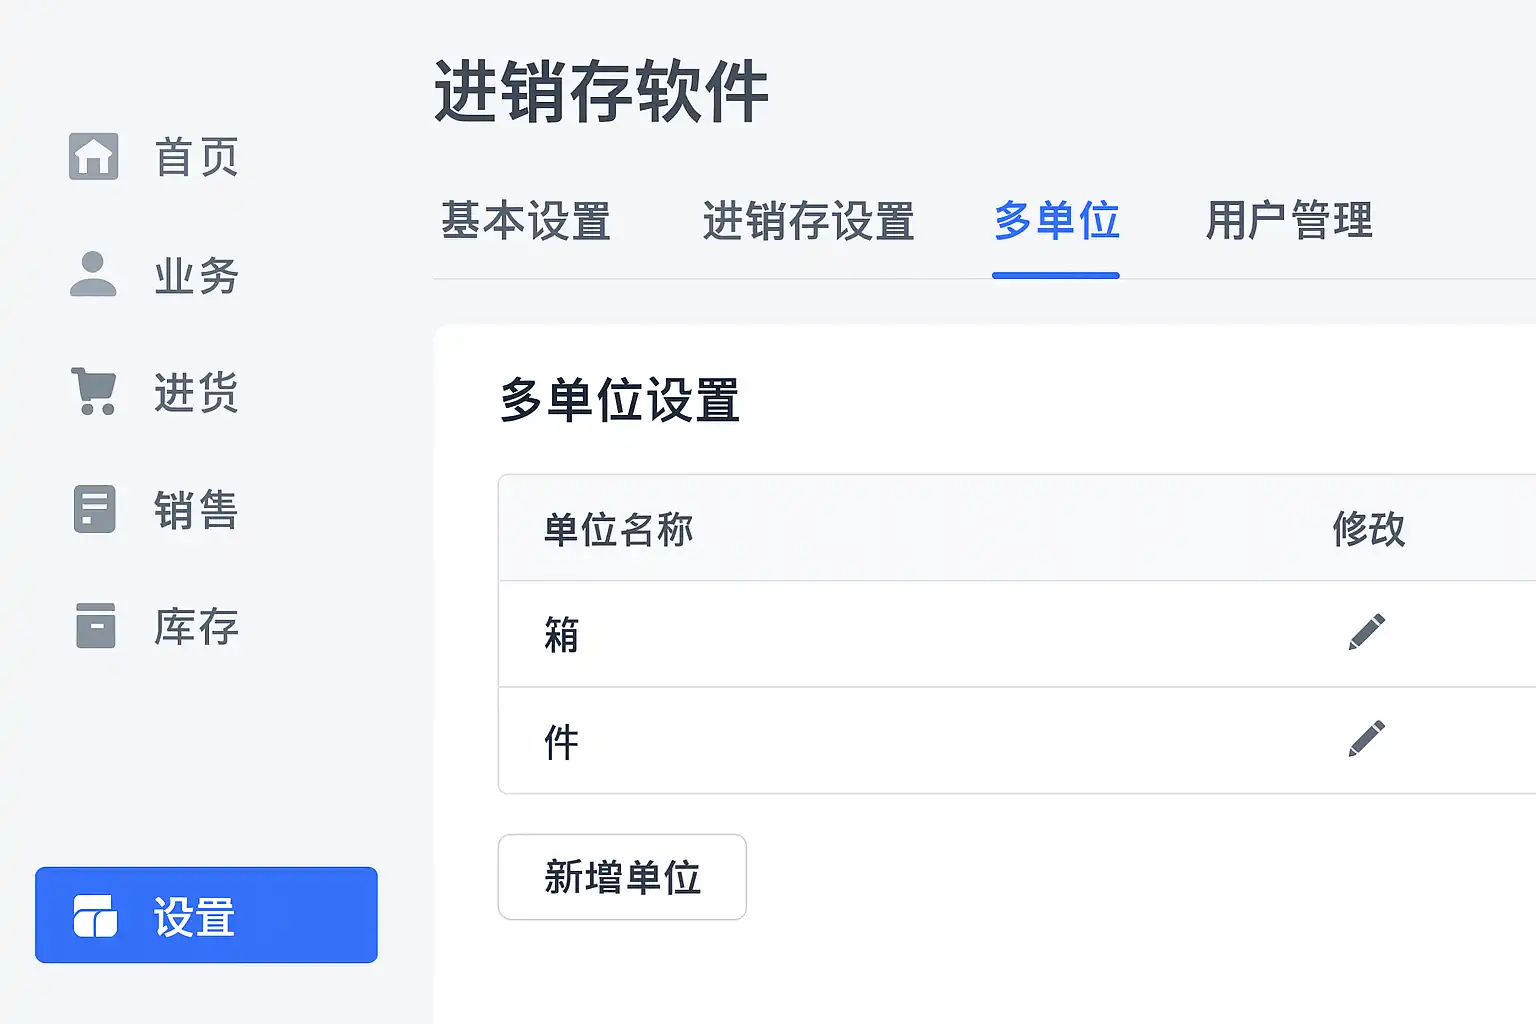Click the home icon in sidebar
This screenshot has height=1024, width=1536.
click(x=94, y=157)
